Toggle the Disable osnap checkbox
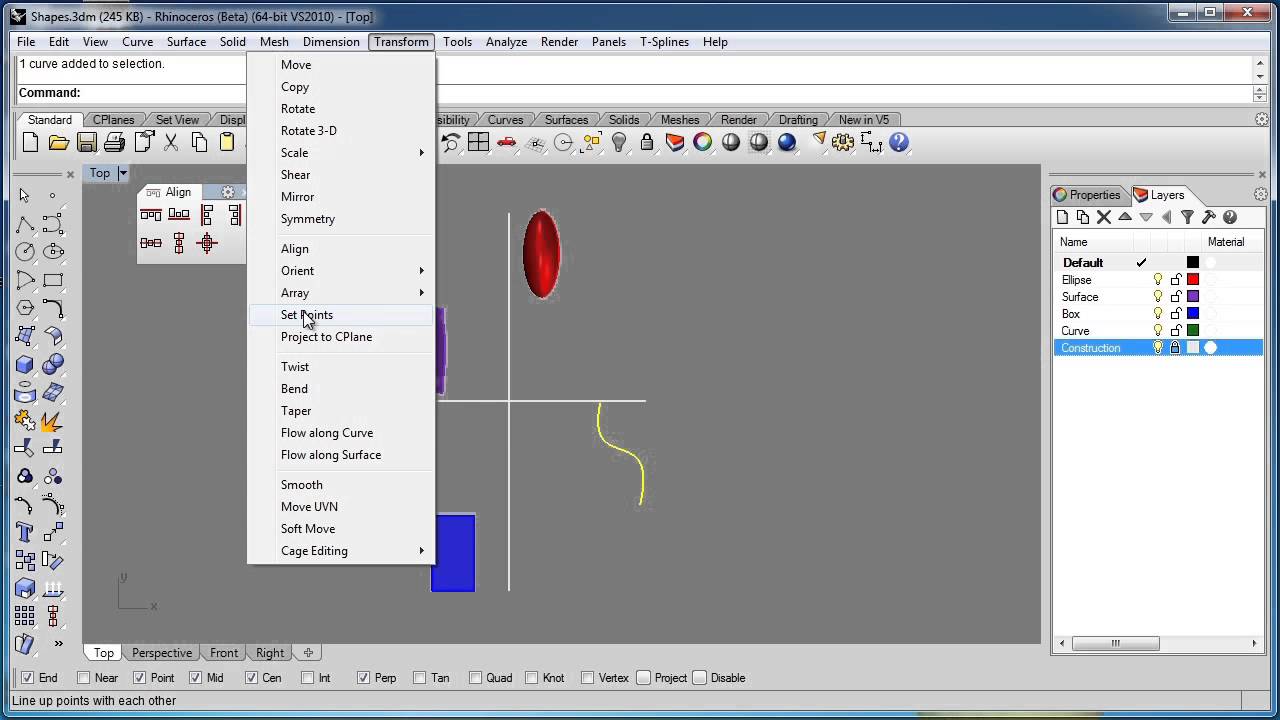 click(700, 678)
